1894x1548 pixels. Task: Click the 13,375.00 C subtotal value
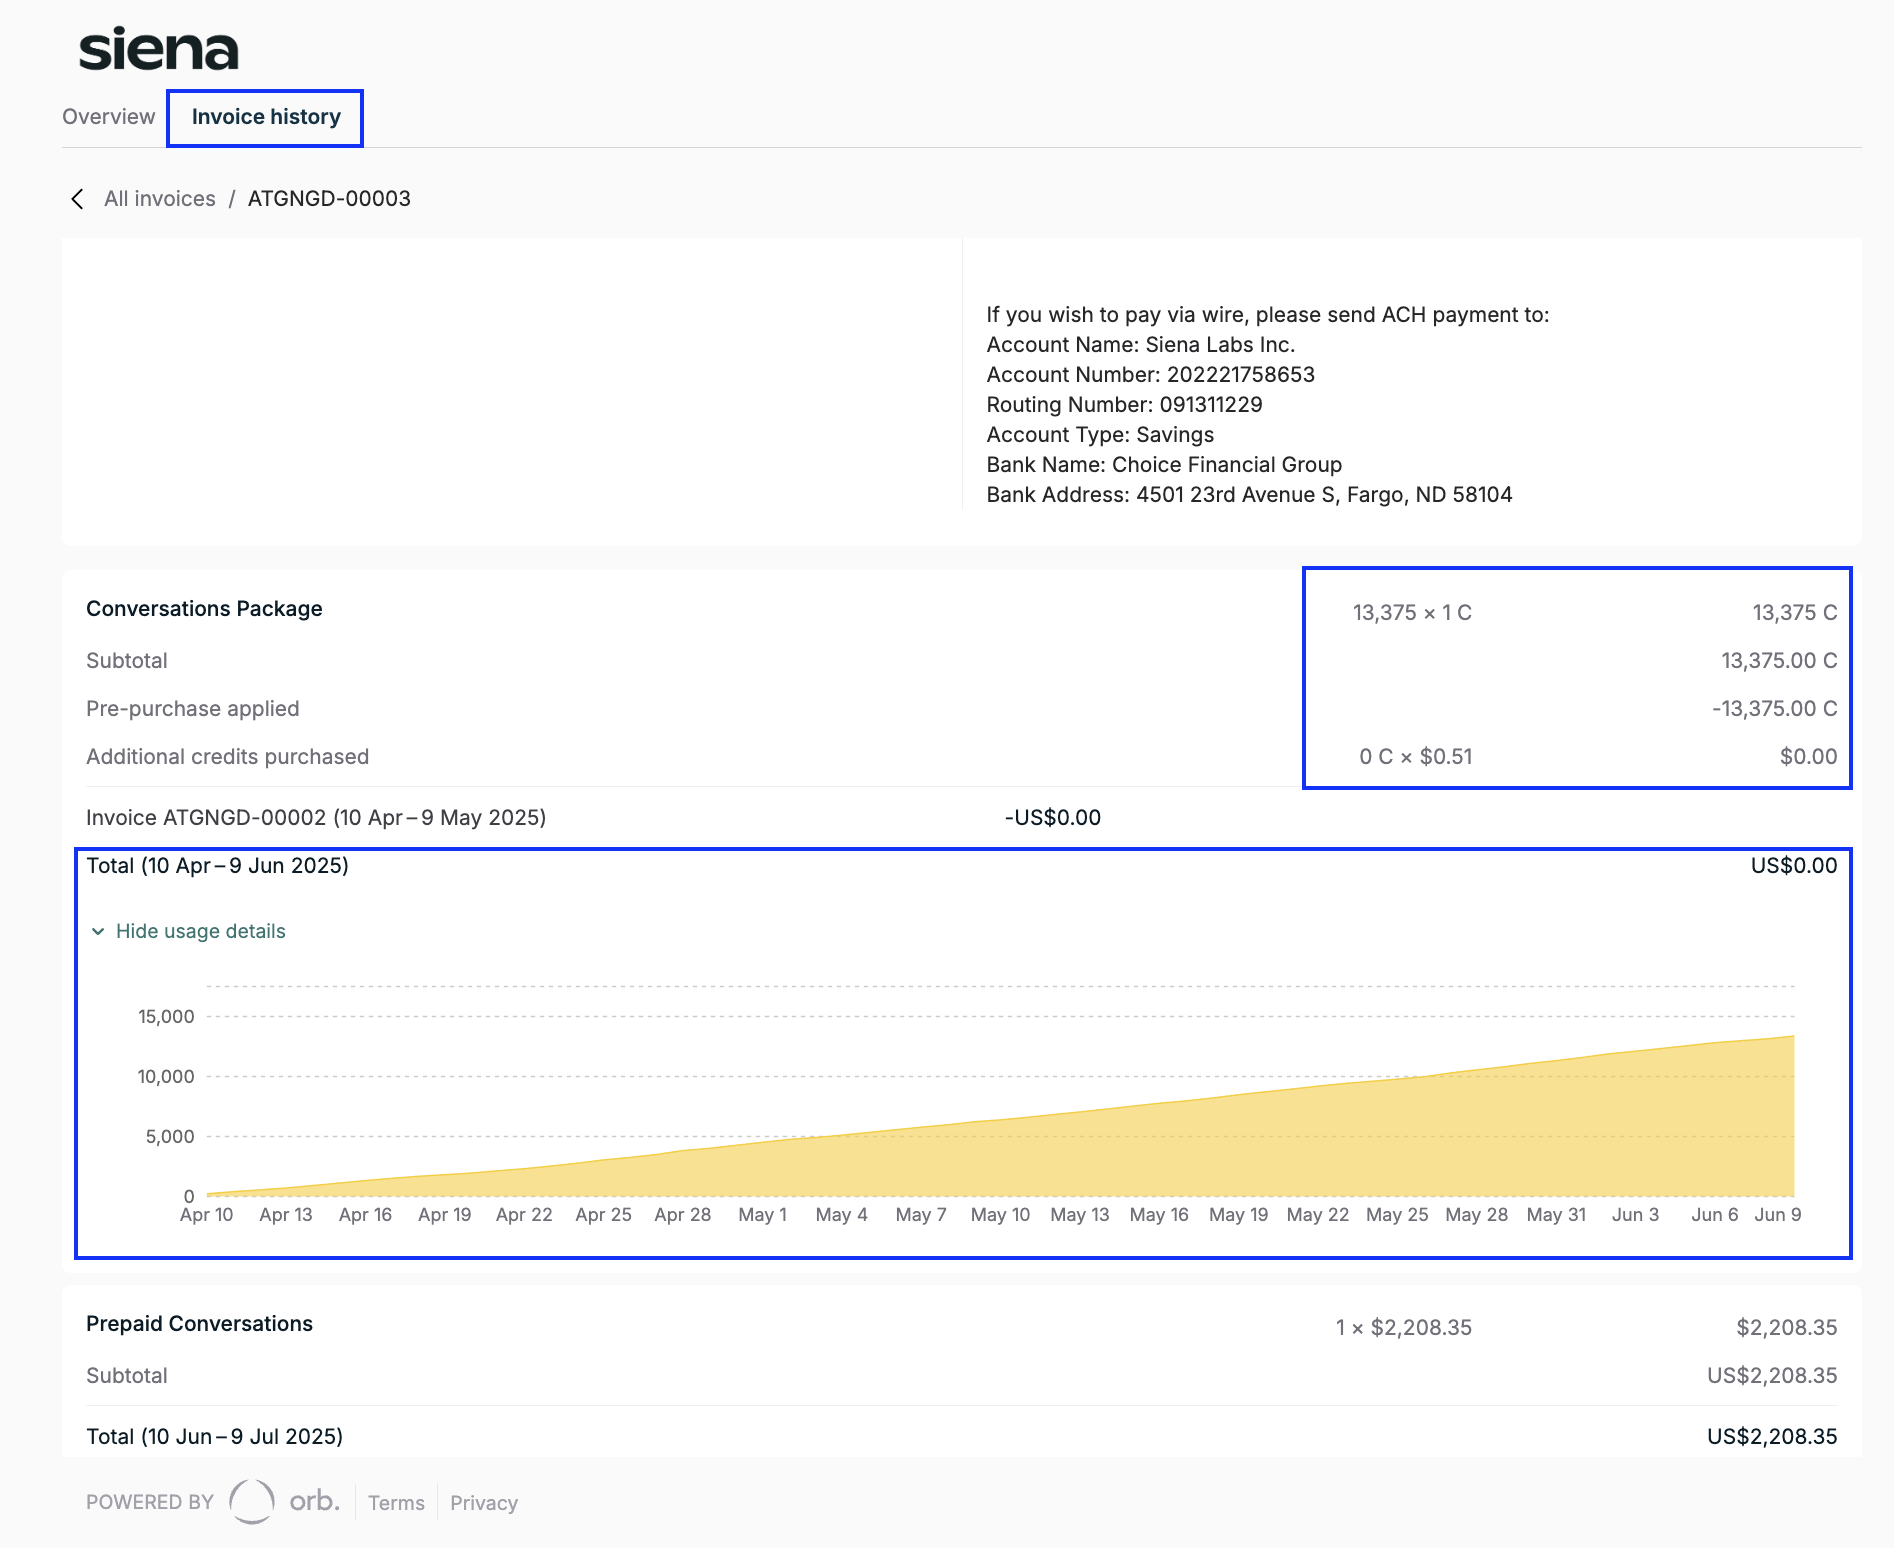(x=1779, y=661)
